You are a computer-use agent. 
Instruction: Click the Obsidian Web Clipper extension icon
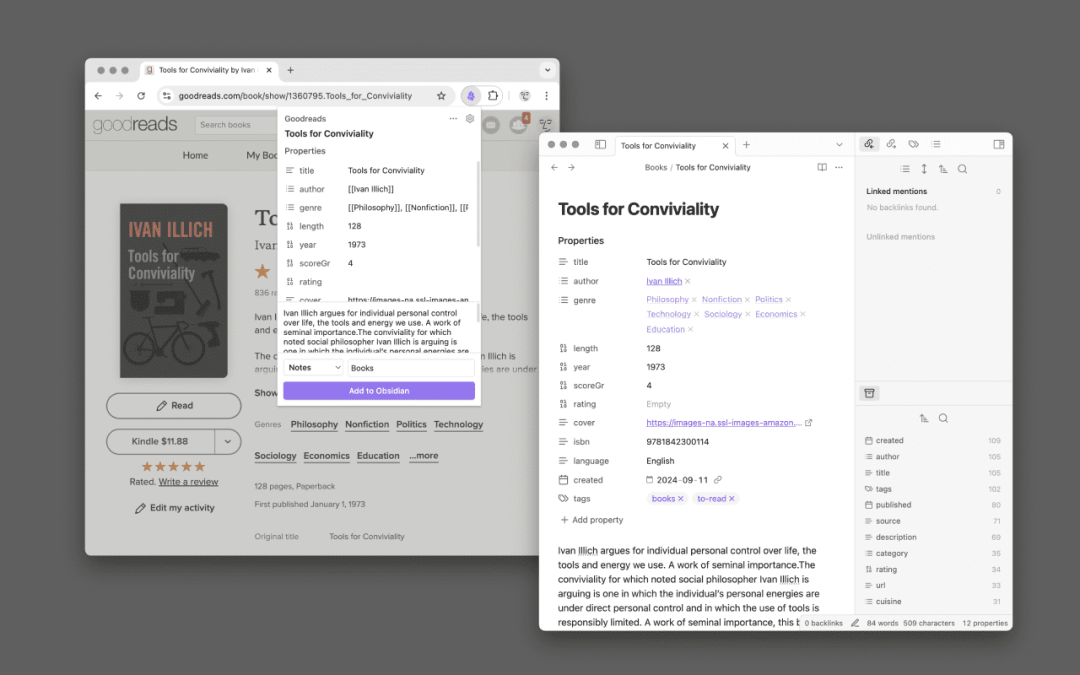471,96
